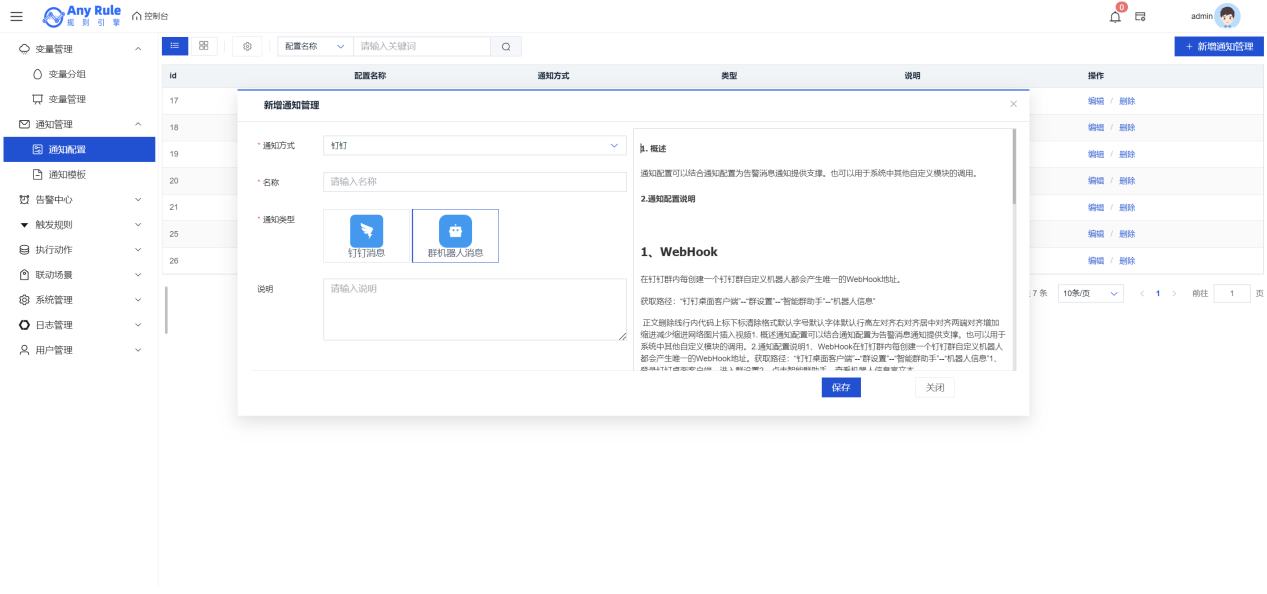Open the 通知方式 dropdown showing 钉钉
1267x594 pixels.
[x=474, y=146]
